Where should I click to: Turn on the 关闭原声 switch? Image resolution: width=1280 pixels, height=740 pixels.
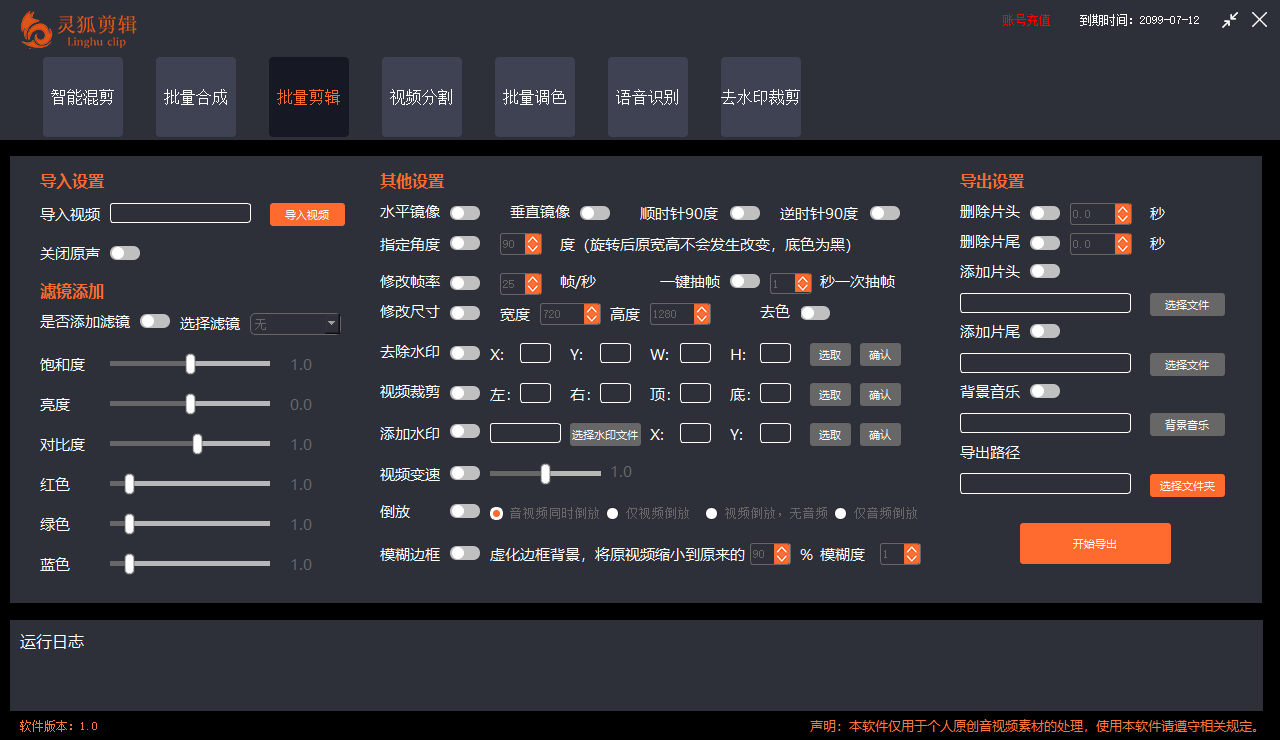pyautogui.click(x=124, y=253)
